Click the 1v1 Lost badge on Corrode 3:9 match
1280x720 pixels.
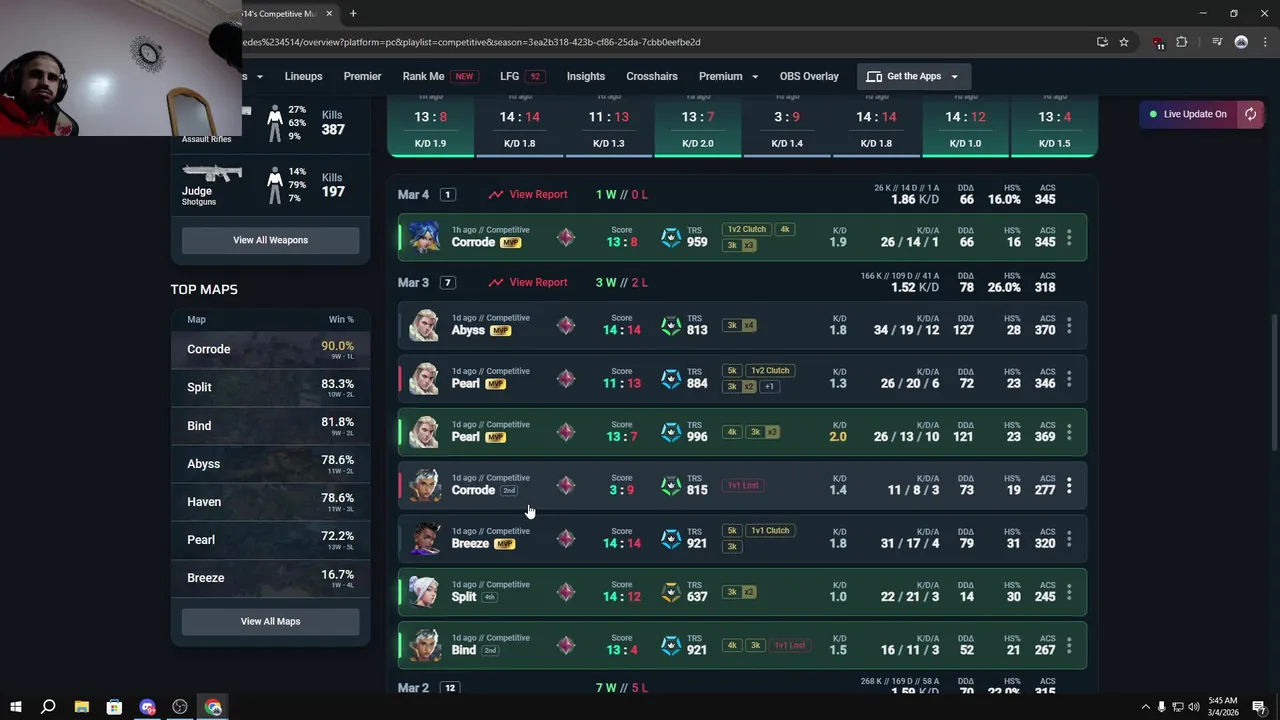point(743,485)
